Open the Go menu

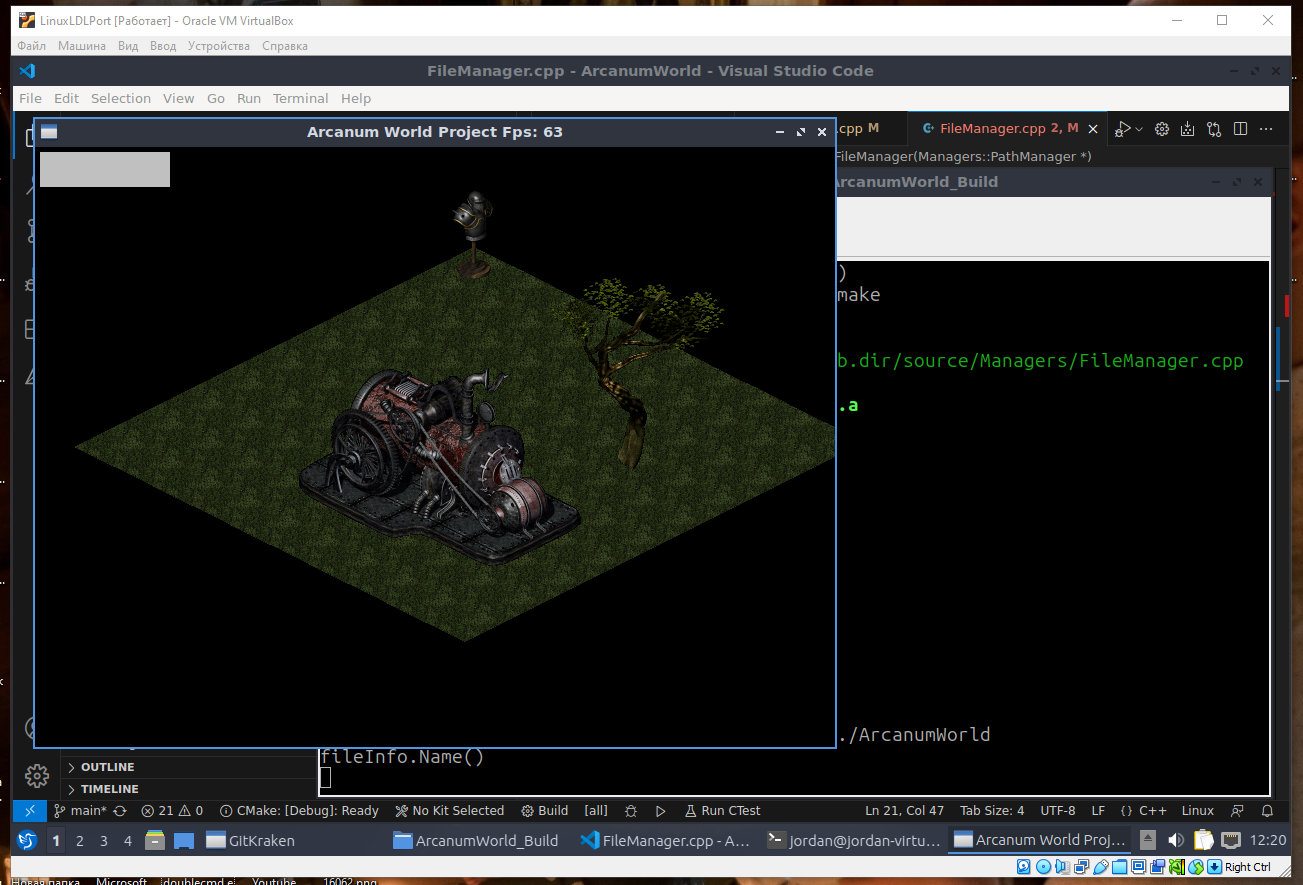tap(216, 98)
